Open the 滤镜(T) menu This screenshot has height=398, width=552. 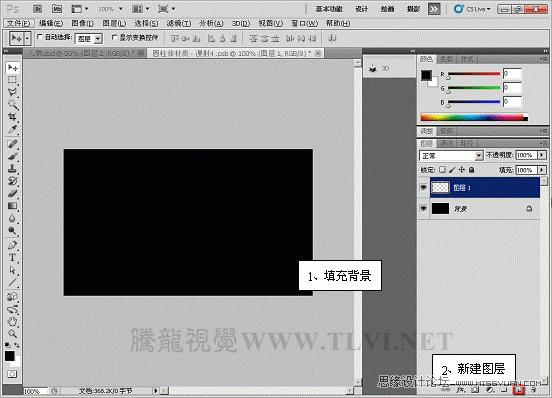pos(179,23)
